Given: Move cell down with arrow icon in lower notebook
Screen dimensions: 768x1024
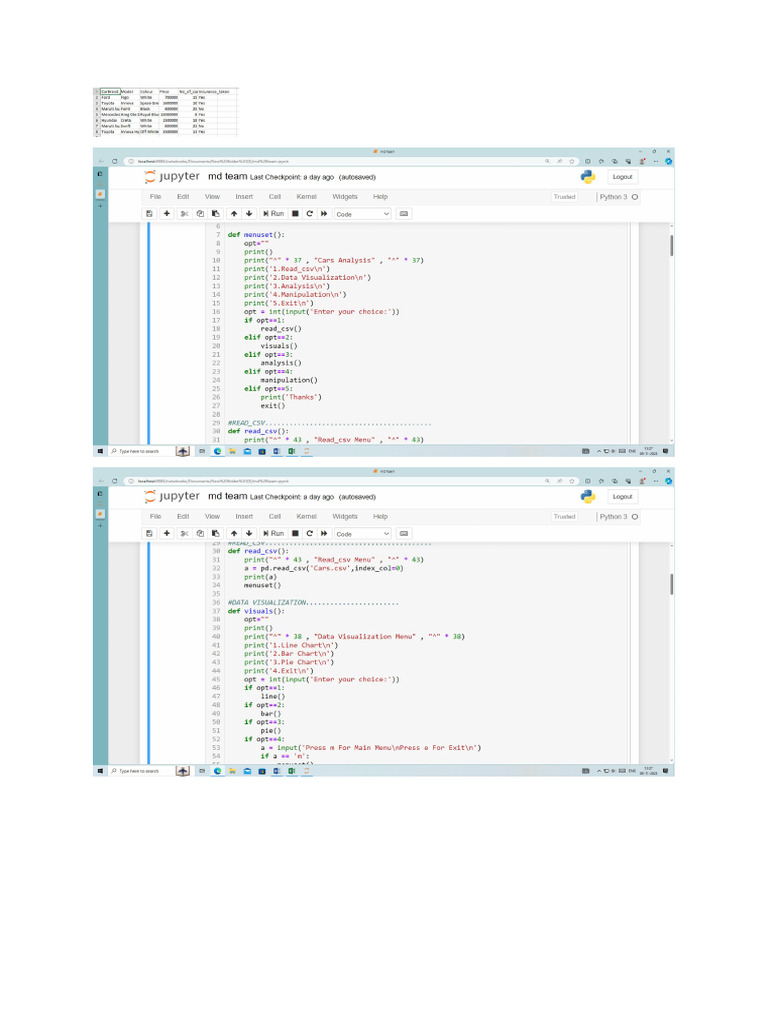Looking at the screenshot, I should [248, 534].
